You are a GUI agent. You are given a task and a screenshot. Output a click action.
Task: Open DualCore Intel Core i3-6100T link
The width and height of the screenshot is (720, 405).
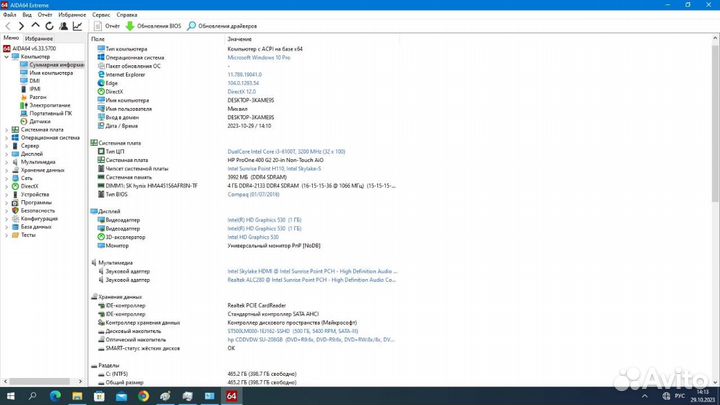[286, 152]
